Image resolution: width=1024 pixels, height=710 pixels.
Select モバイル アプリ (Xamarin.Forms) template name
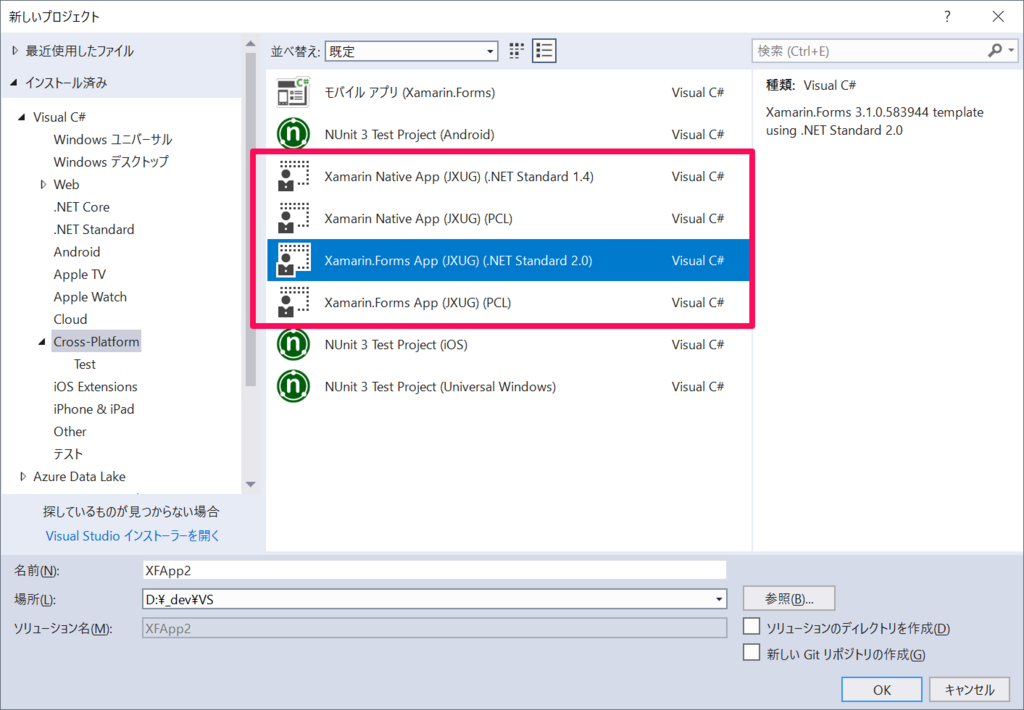pyautogui.click(x=409, y=92)
